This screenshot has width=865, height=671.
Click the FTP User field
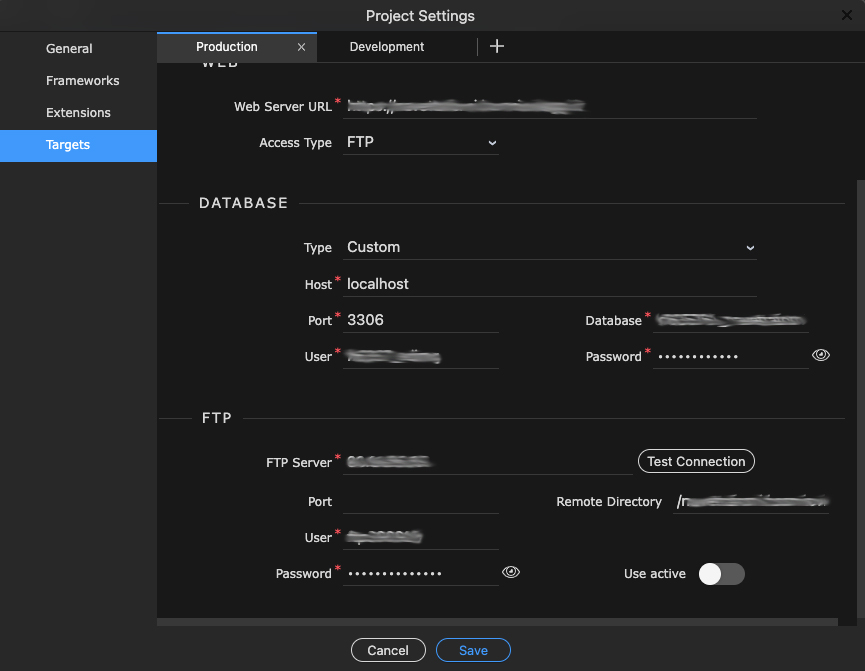tap(421, 537)
